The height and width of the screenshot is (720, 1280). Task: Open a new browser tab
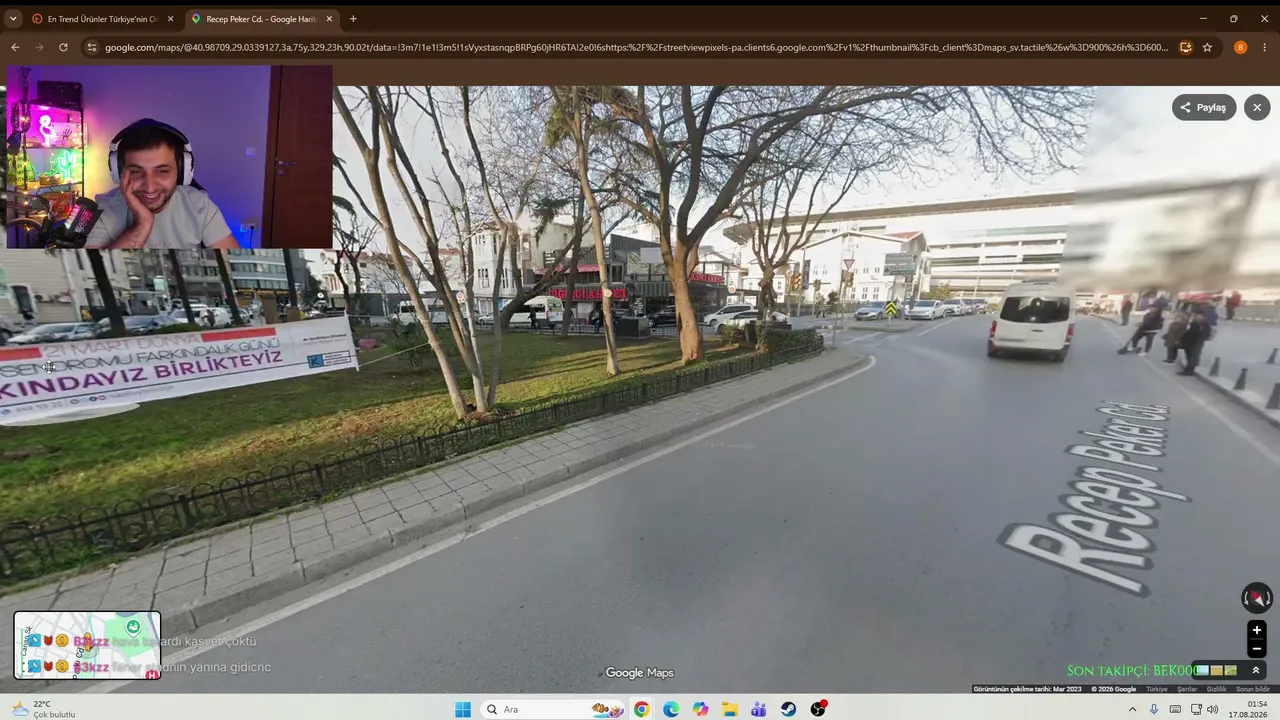pyautogui.click(x=353, y=19)
